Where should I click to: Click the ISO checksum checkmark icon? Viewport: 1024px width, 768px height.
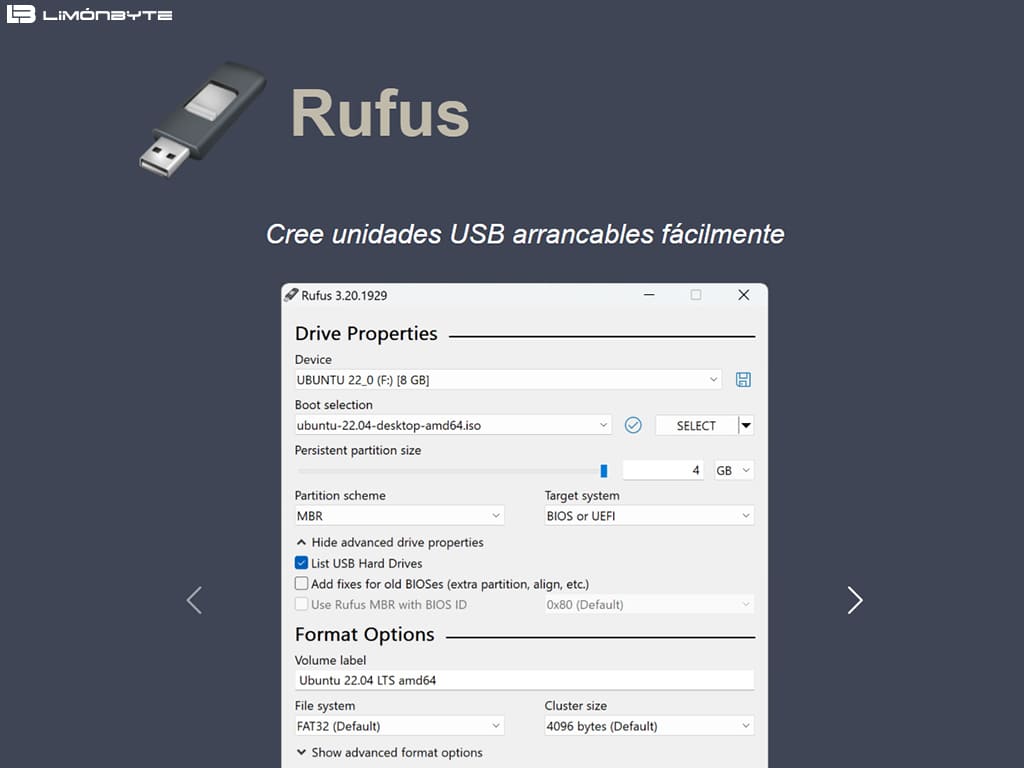(633, 425)
